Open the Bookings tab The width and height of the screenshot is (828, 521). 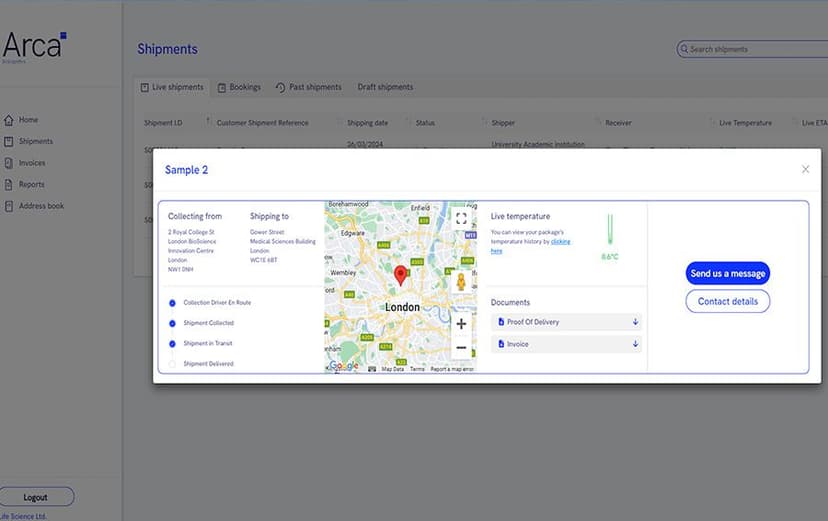tap(239, 87)
